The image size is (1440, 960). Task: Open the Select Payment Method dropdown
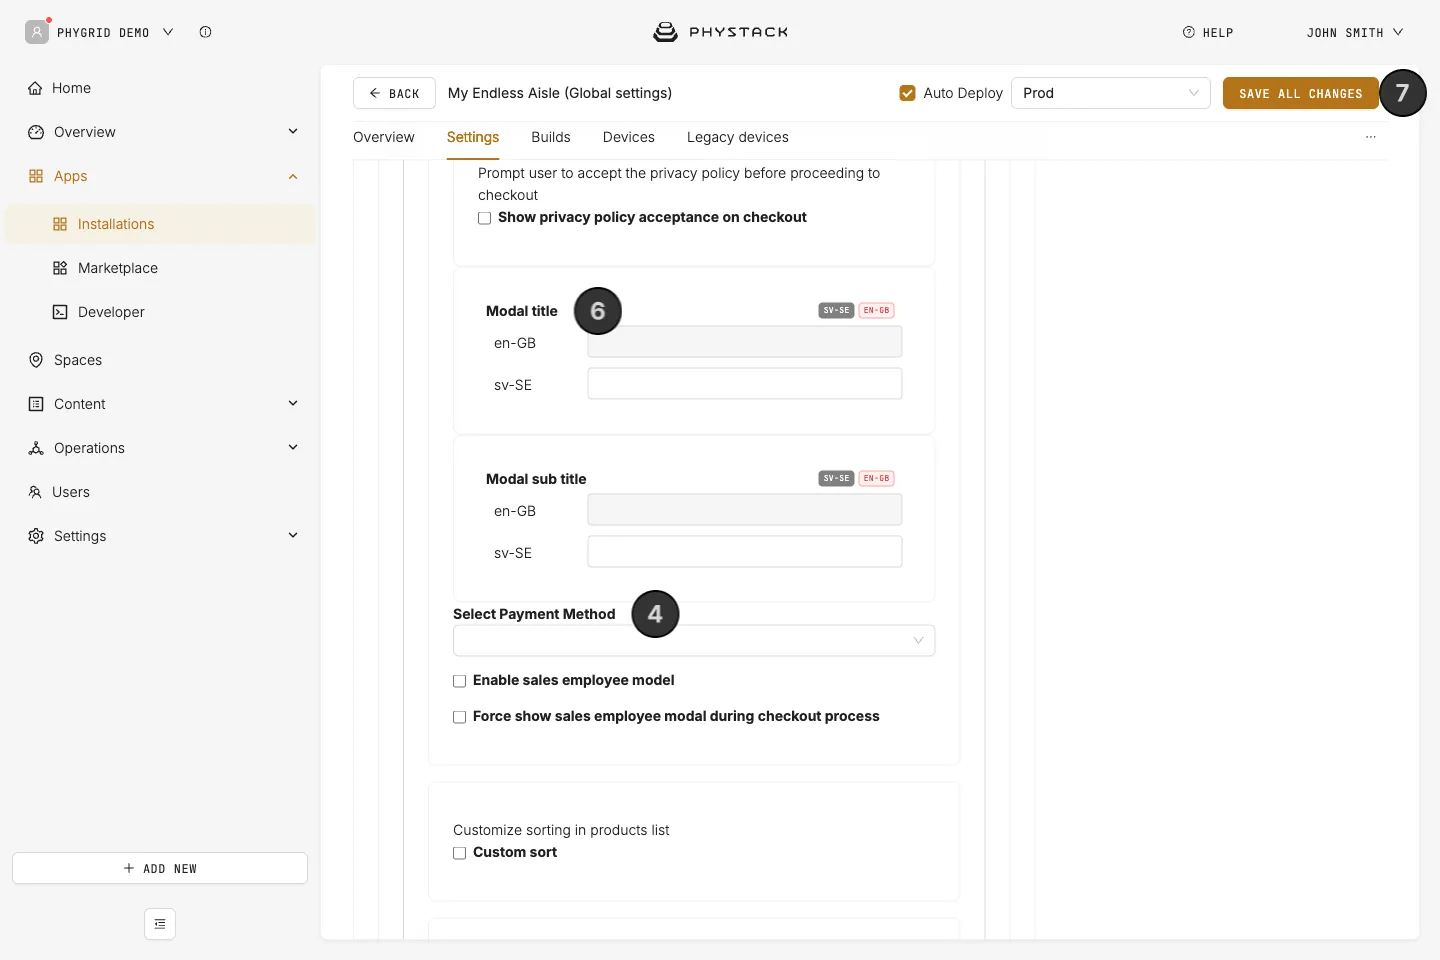pos(694,640)
